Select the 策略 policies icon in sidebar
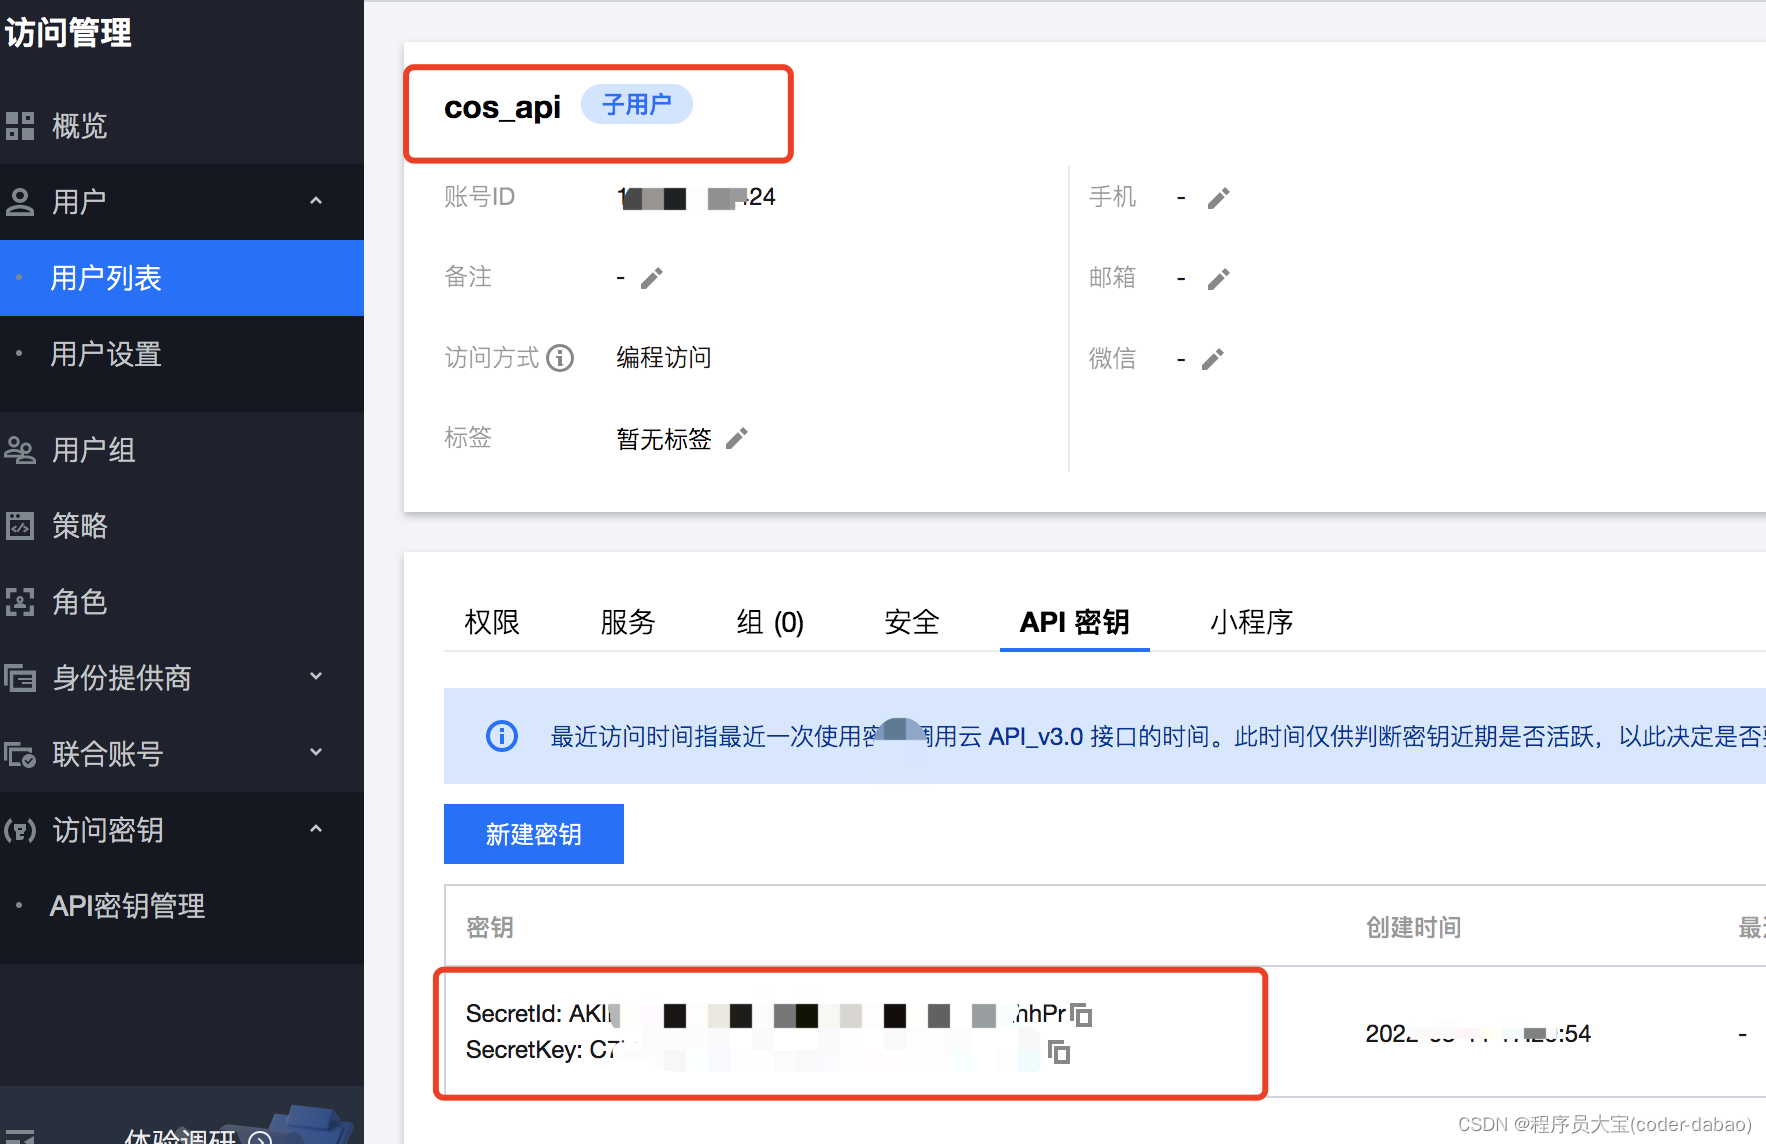This screenshot has width=1766, height=1144. point(20,526)
